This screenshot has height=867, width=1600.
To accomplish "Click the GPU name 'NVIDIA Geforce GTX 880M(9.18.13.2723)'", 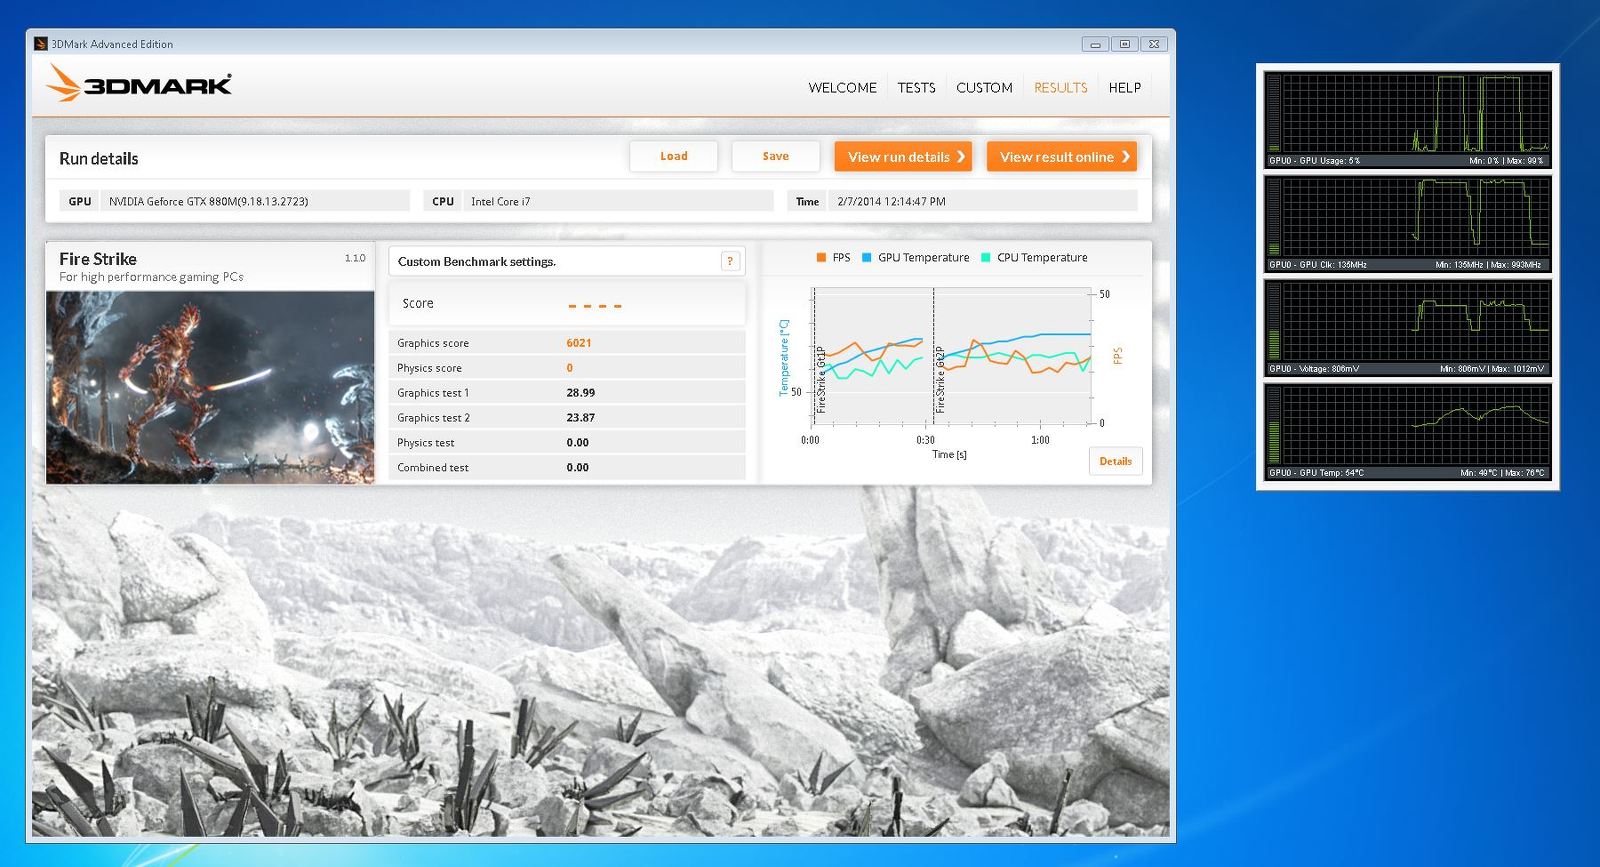I will [x=208, y=201].
